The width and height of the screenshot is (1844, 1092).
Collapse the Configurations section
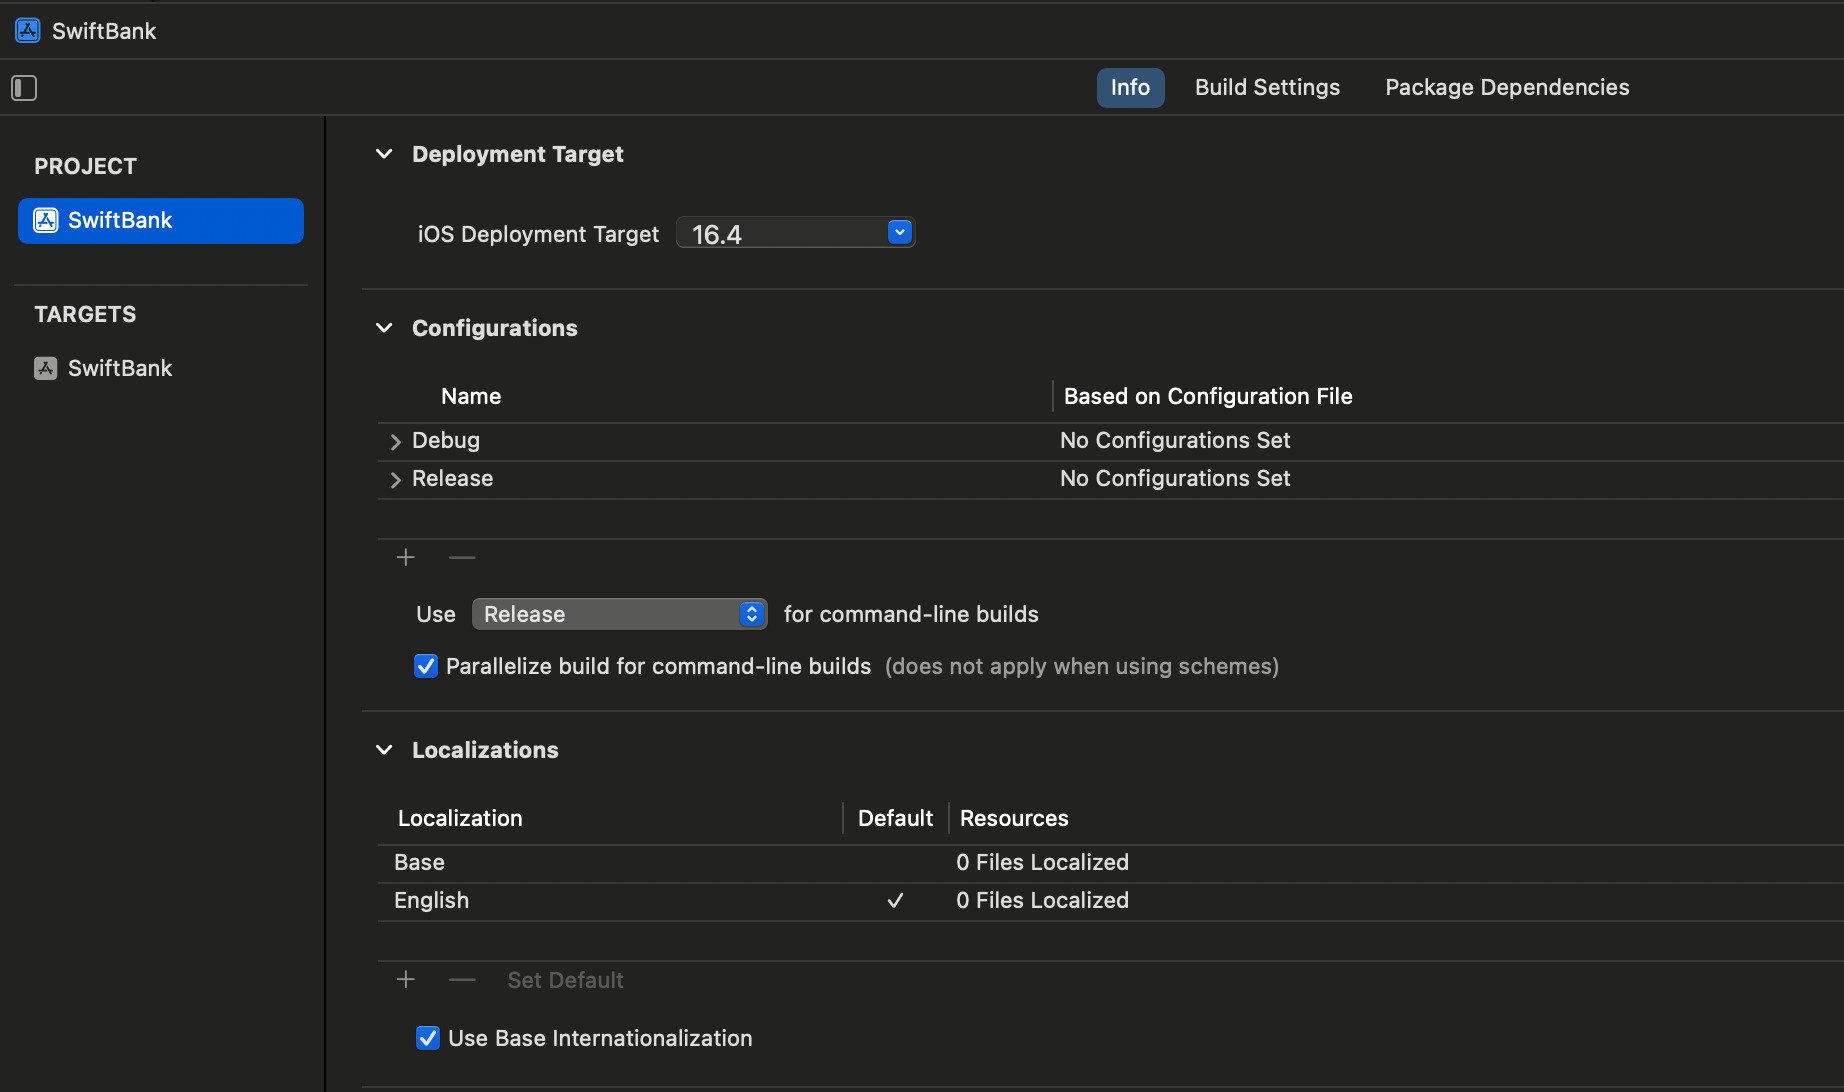[384, 328]
